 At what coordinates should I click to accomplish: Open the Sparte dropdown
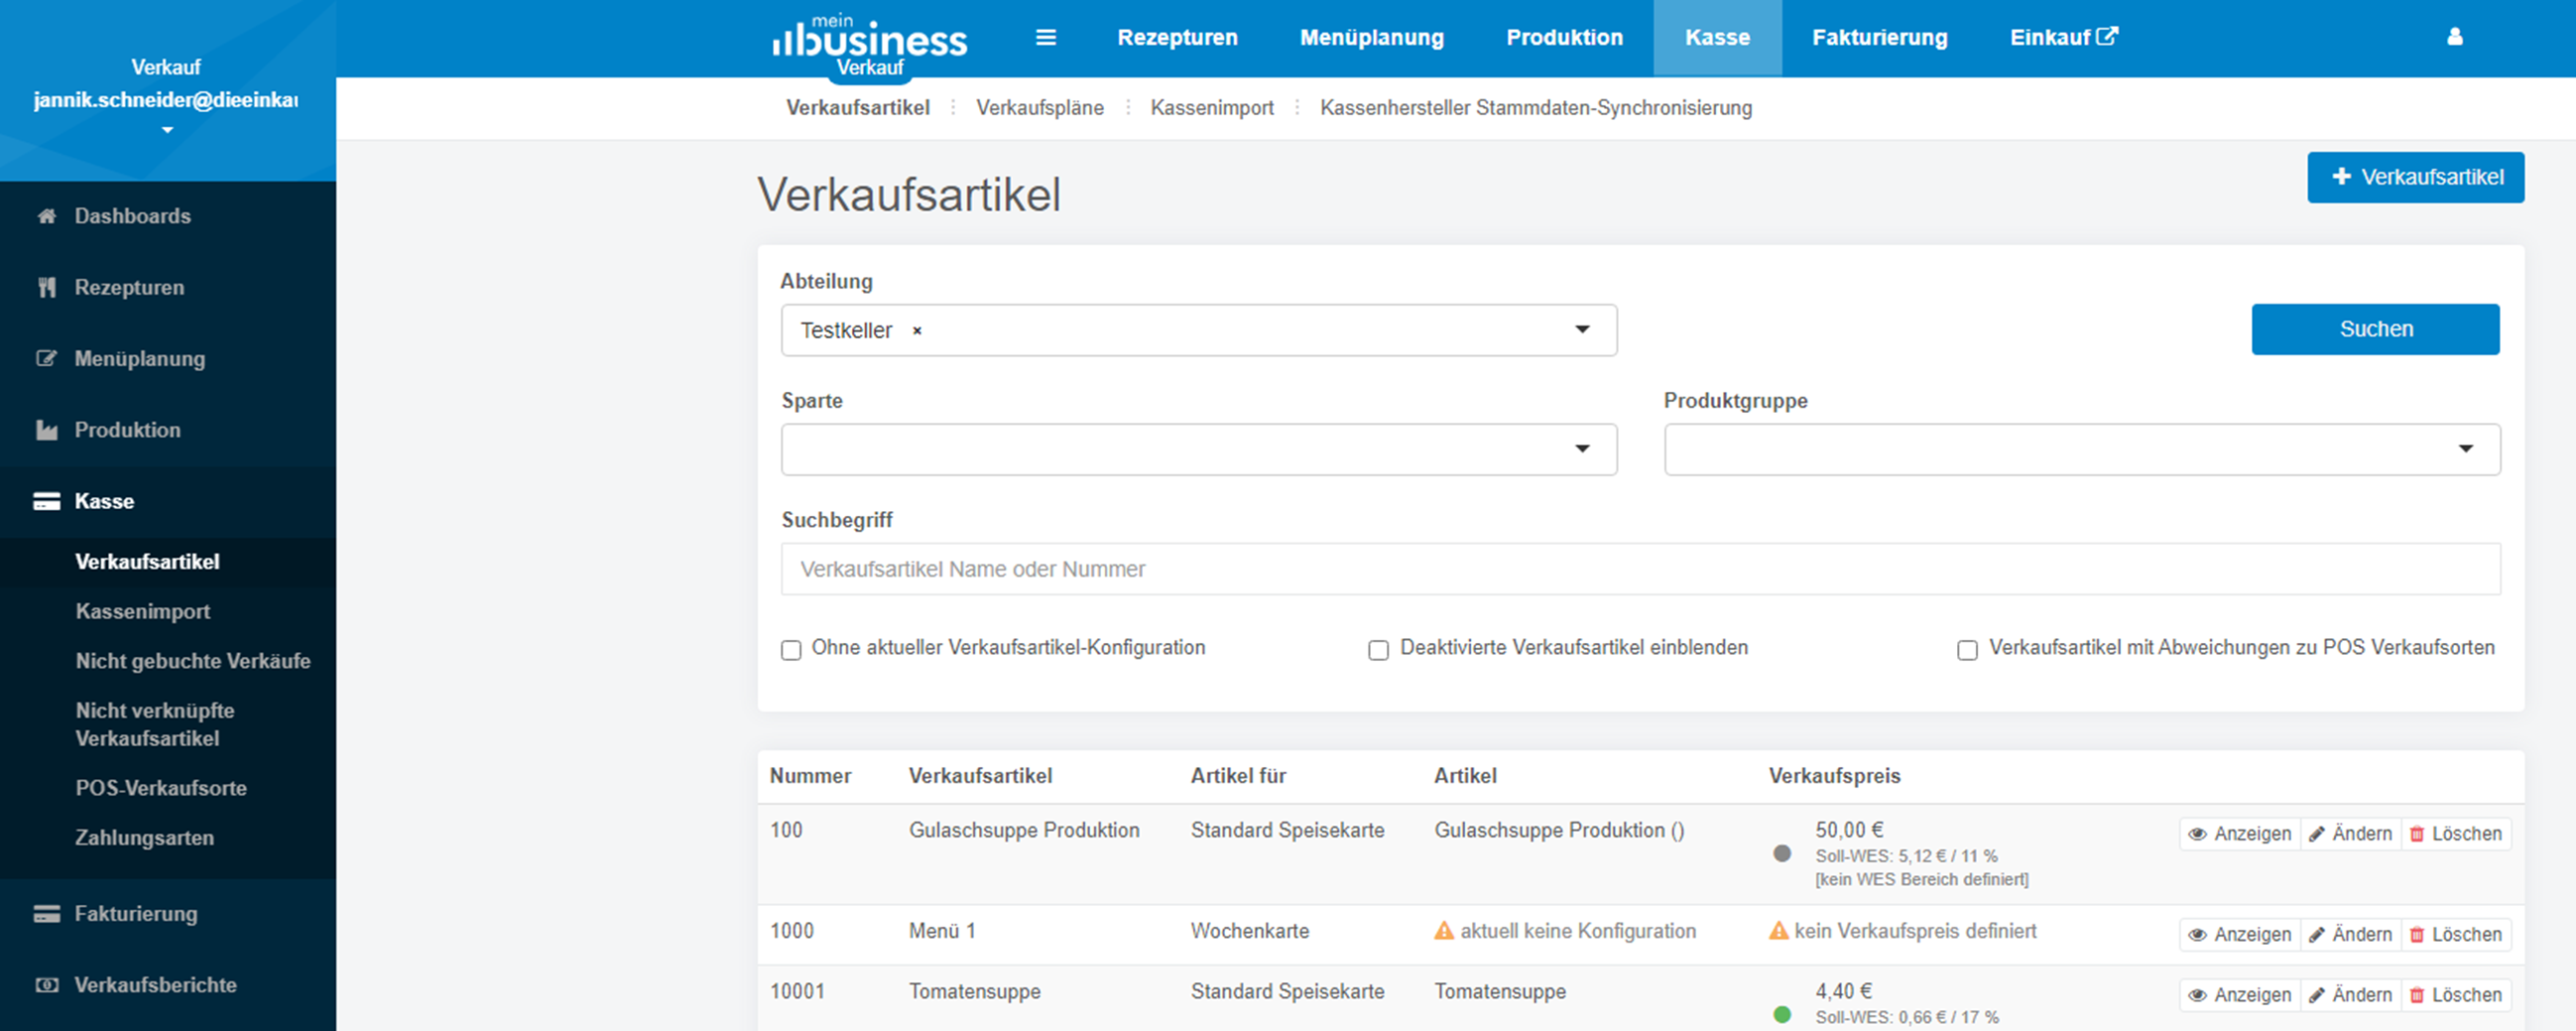pyautogui.click(x=1199, y=449)
